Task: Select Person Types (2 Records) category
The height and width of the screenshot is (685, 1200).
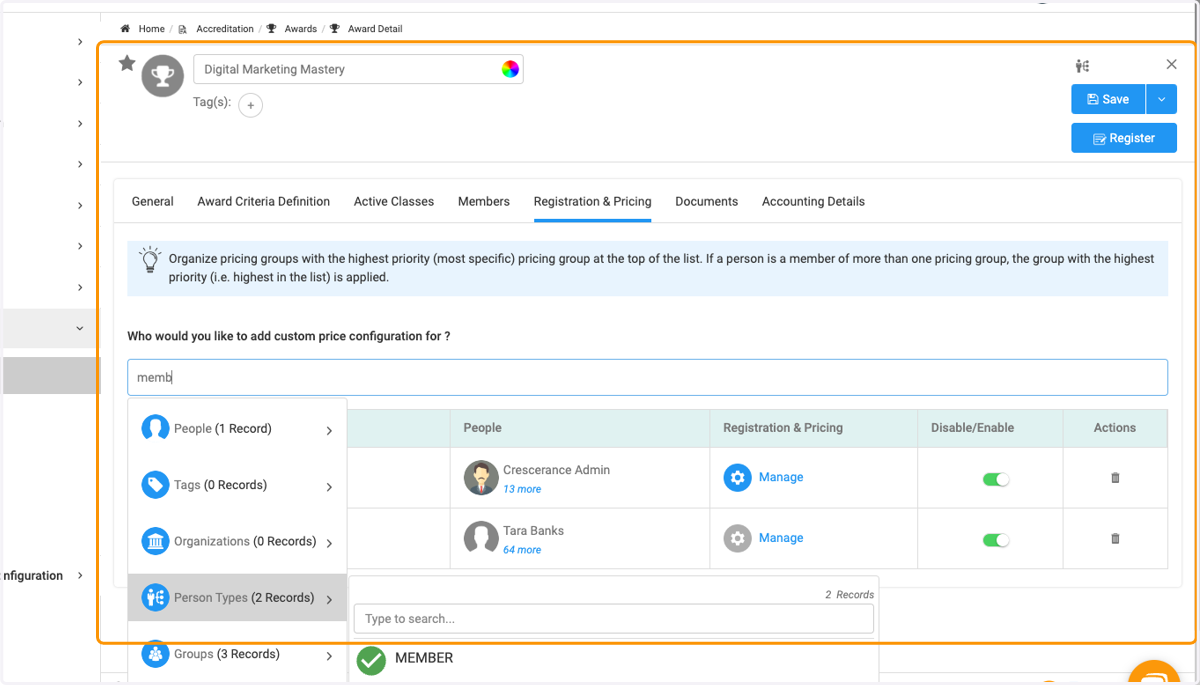Action: (x=238, y=598)
